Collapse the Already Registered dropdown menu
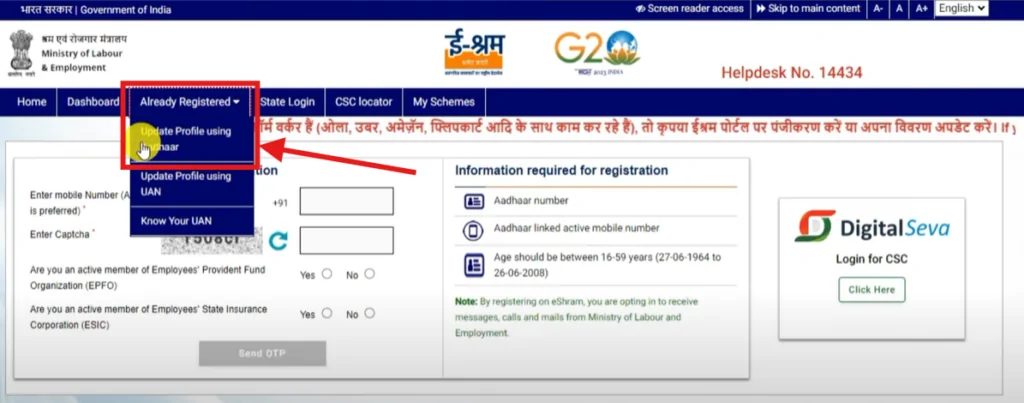 pos(190,102)
